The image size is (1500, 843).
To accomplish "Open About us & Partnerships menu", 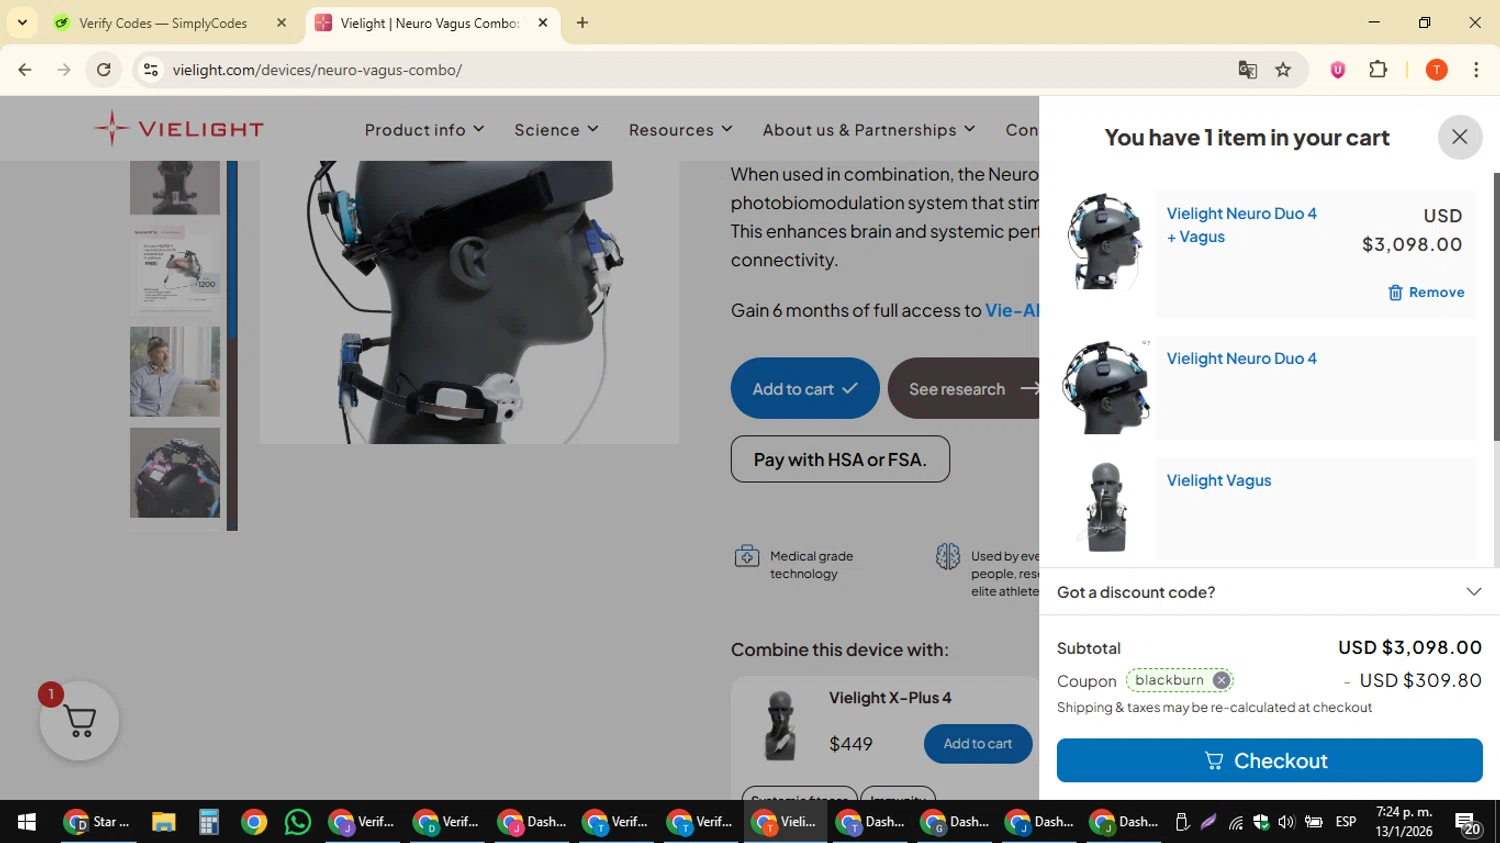I will pyautogui.click(x=868, y=130).
